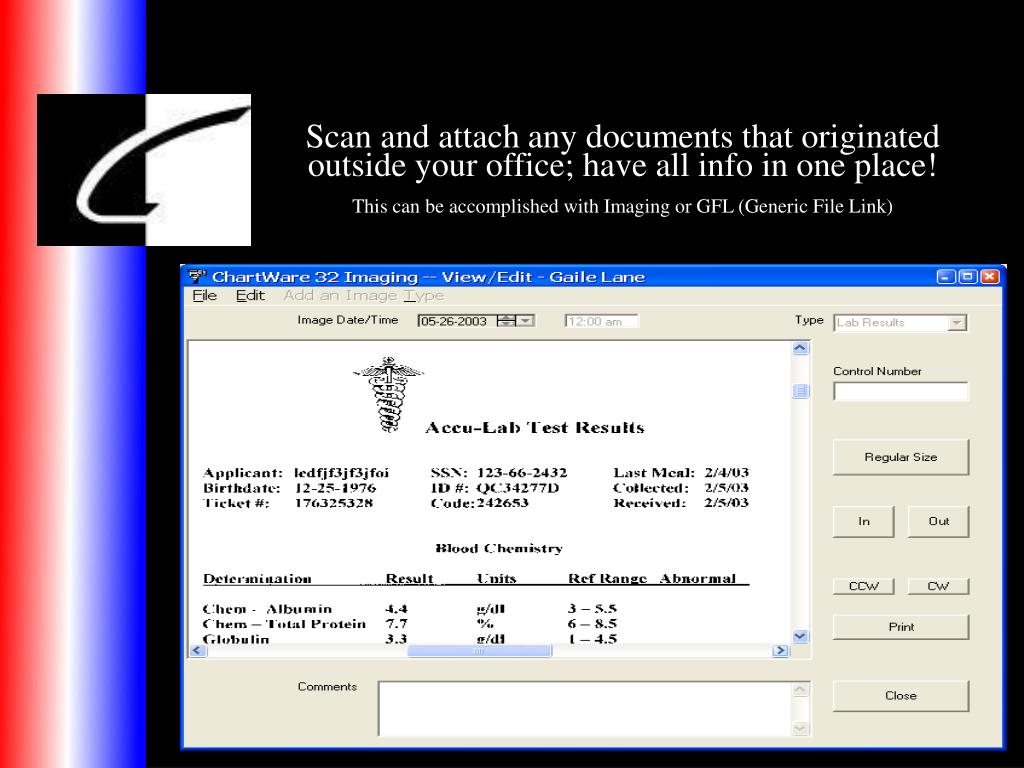1024x768 pixels.
Task: Click image vertical scrollbar up arrow
Action: pos(801,348)
